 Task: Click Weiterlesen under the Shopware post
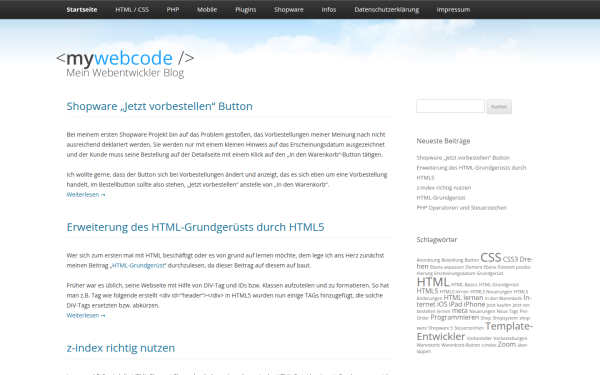[86, 194]
